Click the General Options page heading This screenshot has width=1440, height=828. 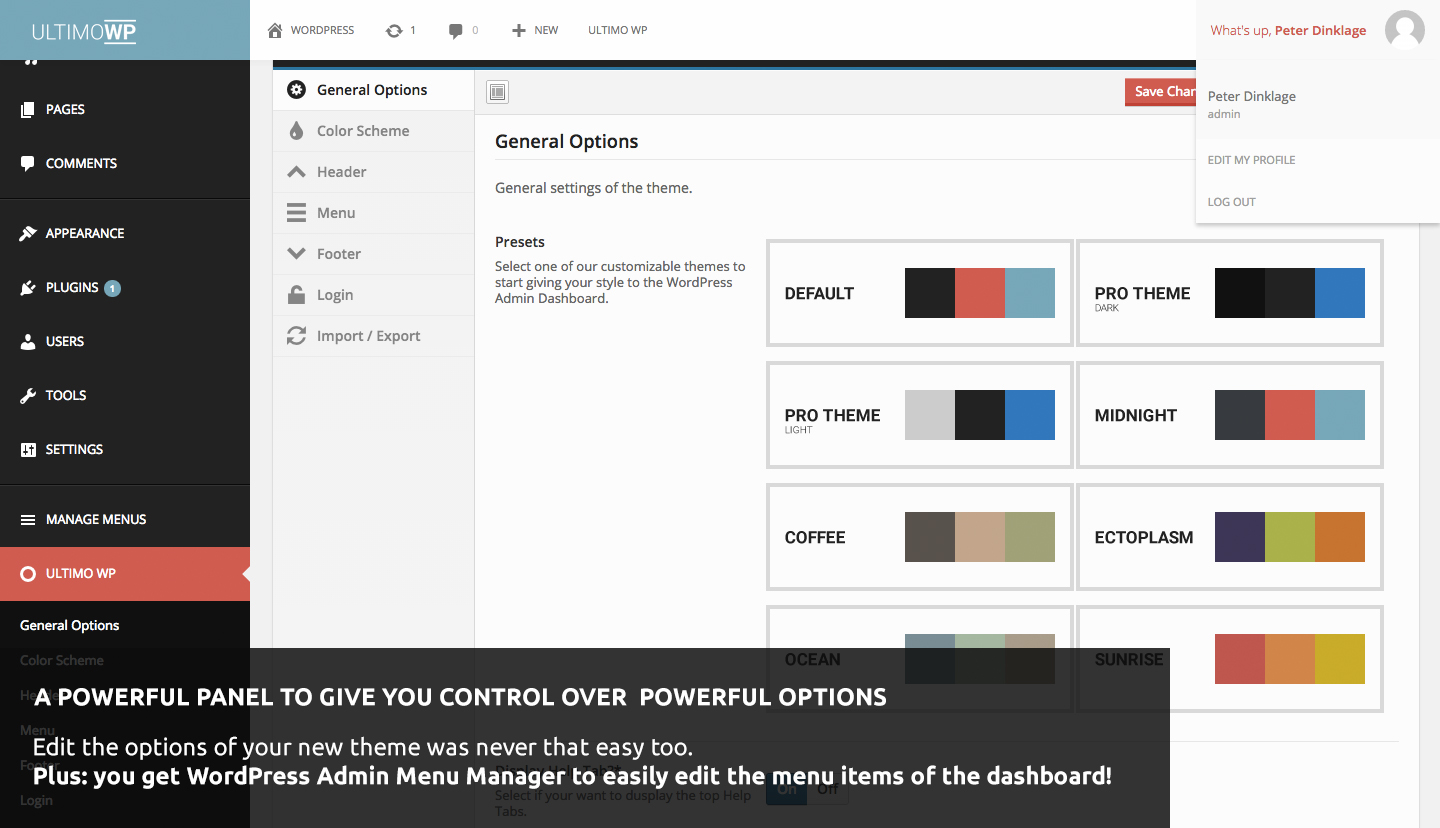567,142
